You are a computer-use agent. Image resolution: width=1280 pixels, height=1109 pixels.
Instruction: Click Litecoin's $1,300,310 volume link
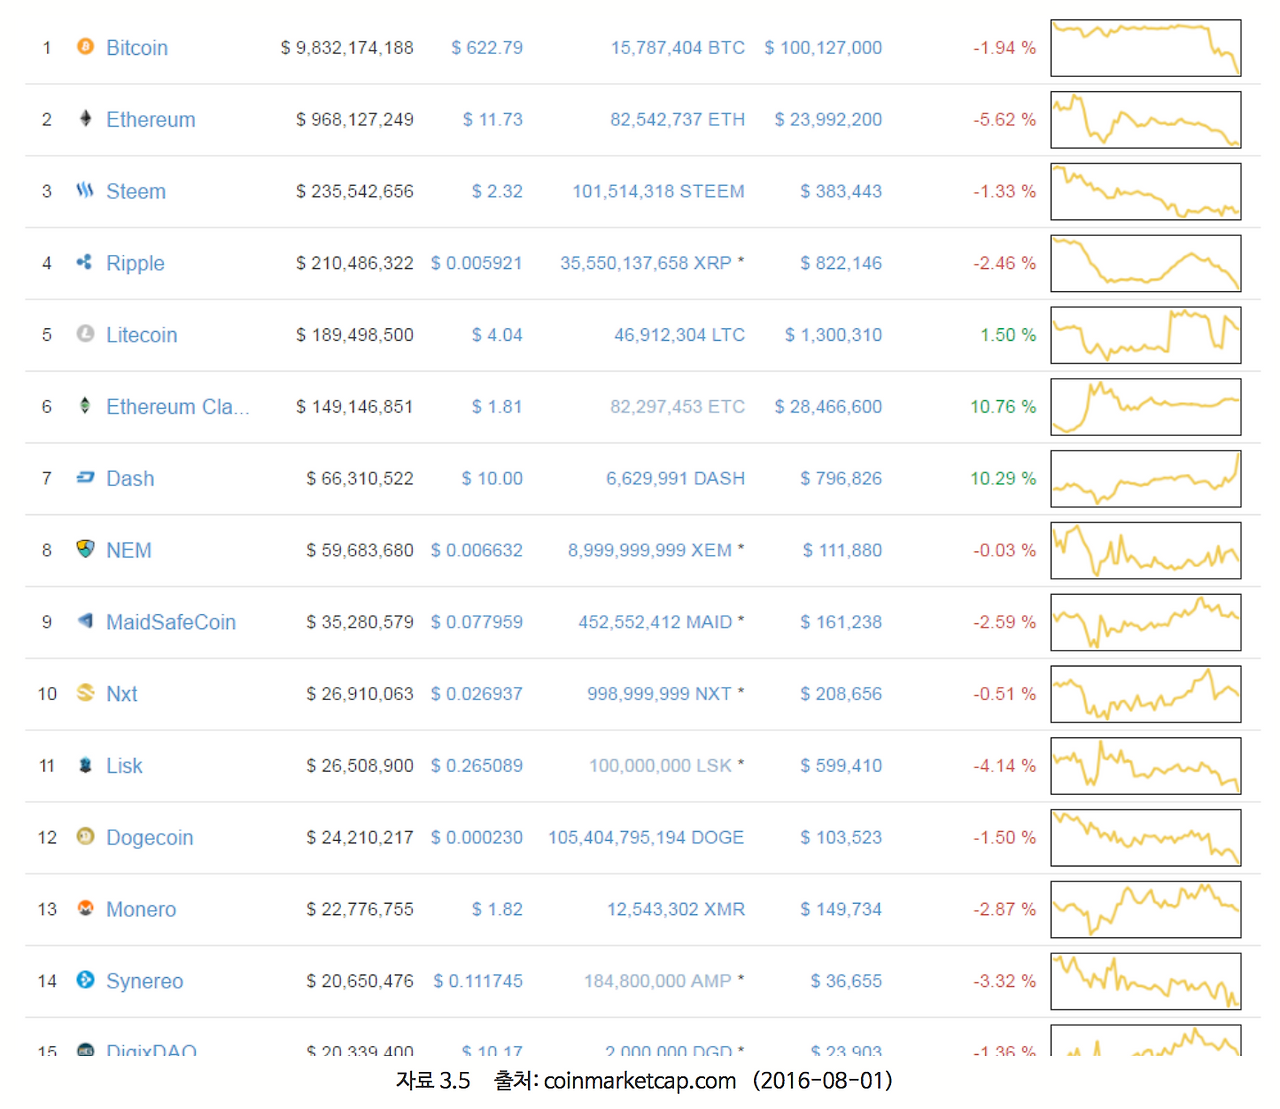[x=832, y=335]
